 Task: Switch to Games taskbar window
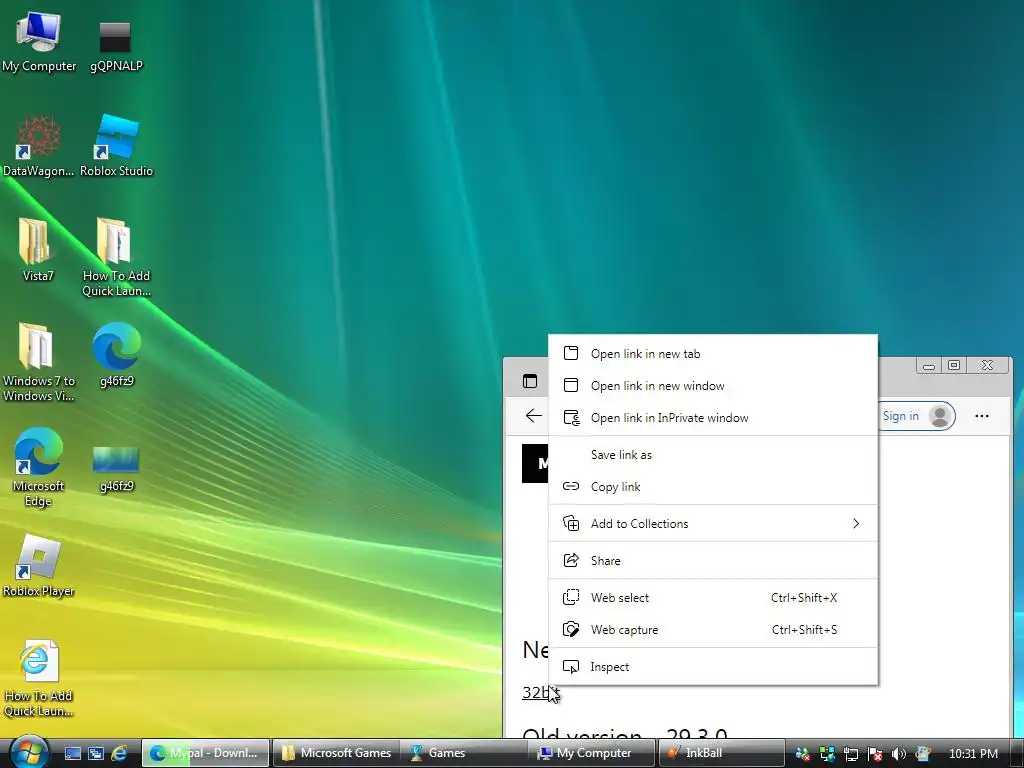[464, 753]
